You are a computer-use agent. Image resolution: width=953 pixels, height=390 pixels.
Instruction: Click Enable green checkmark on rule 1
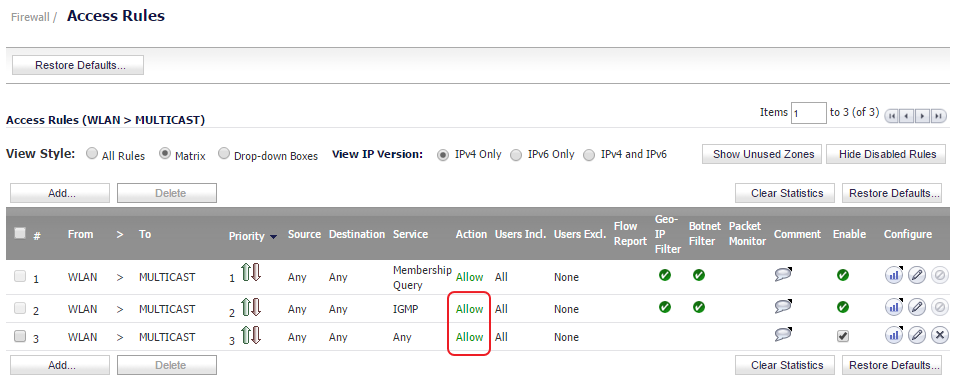842,275
